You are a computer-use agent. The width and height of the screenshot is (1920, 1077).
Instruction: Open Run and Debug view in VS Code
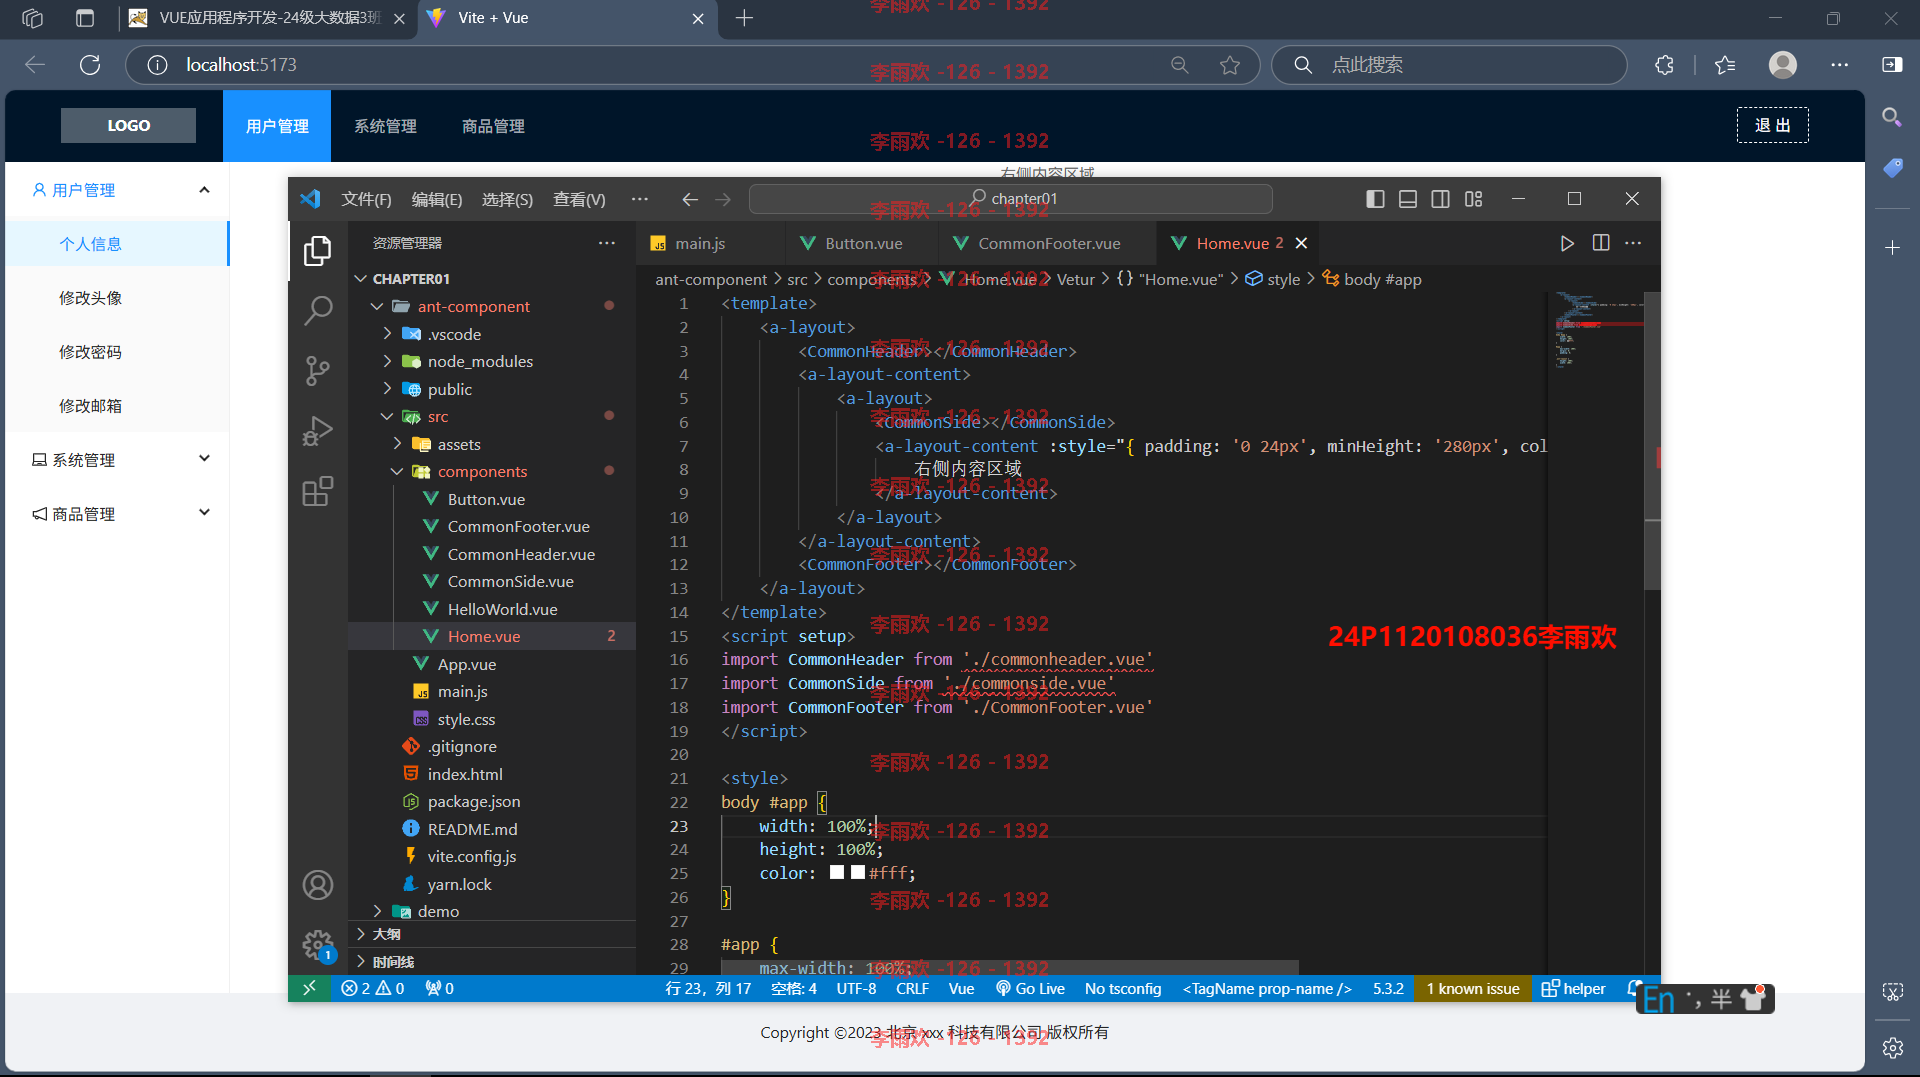(317, 431)
